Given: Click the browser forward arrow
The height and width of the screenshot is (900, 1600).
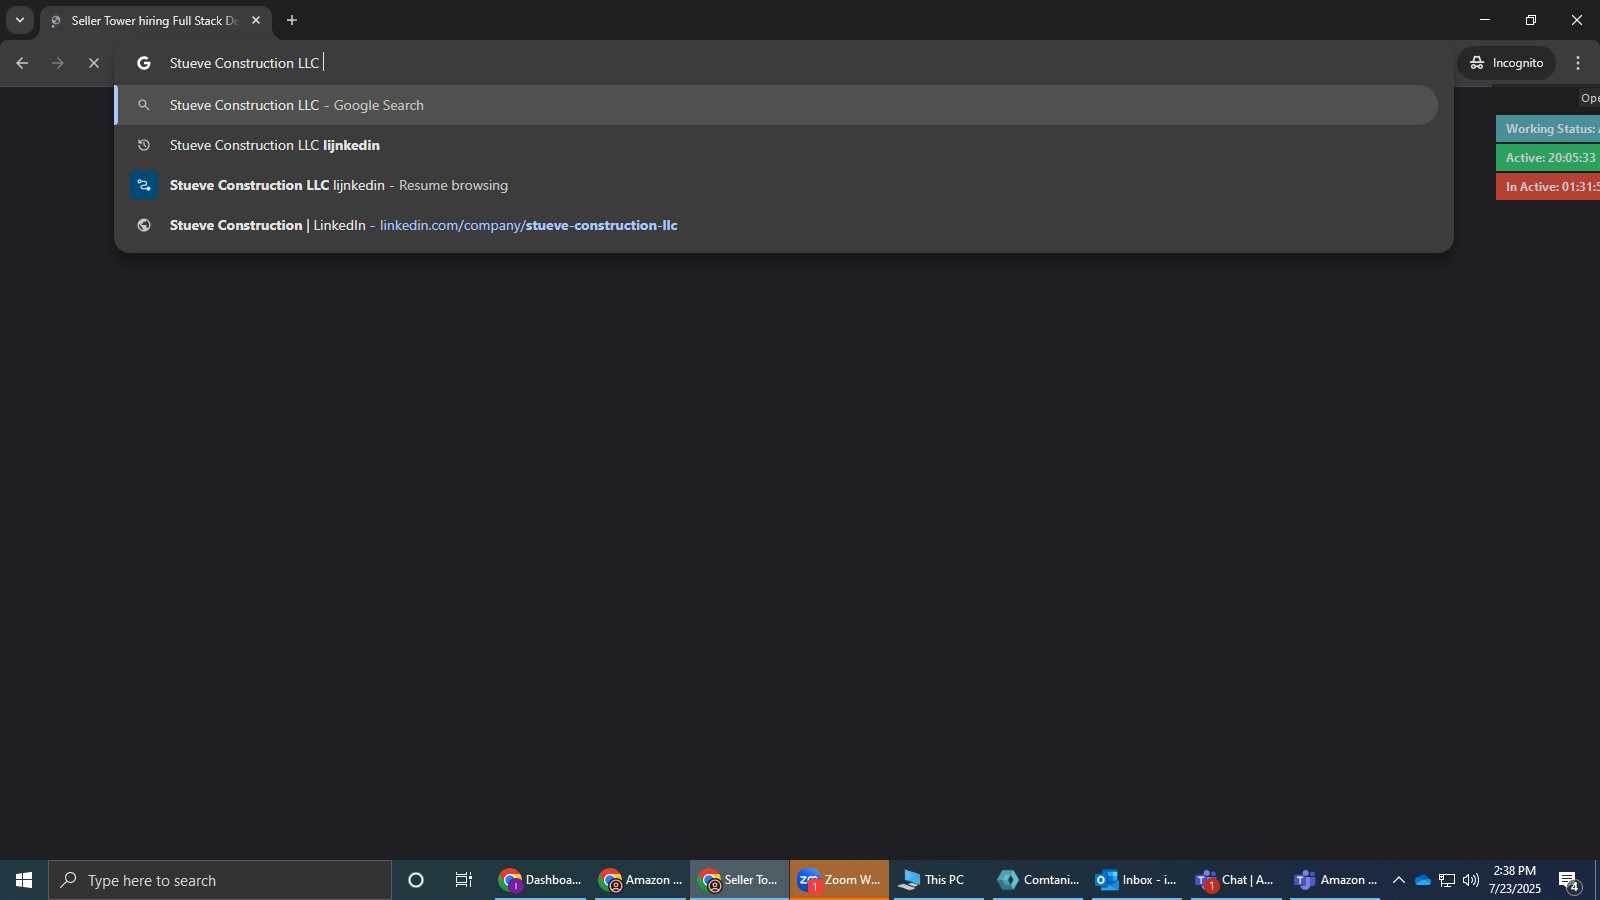Looking at the screenshot, I should coord(58,63).
